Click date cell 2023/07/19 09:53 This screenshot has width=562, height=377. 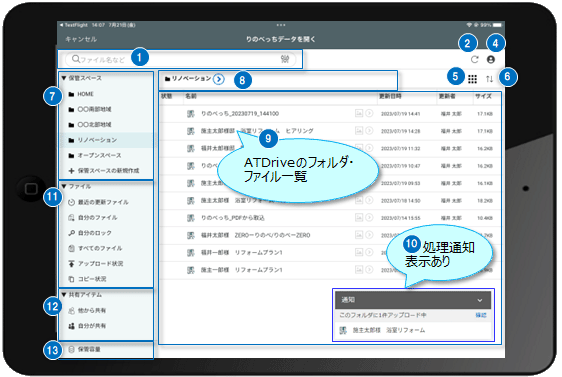(x=400, y=183)
